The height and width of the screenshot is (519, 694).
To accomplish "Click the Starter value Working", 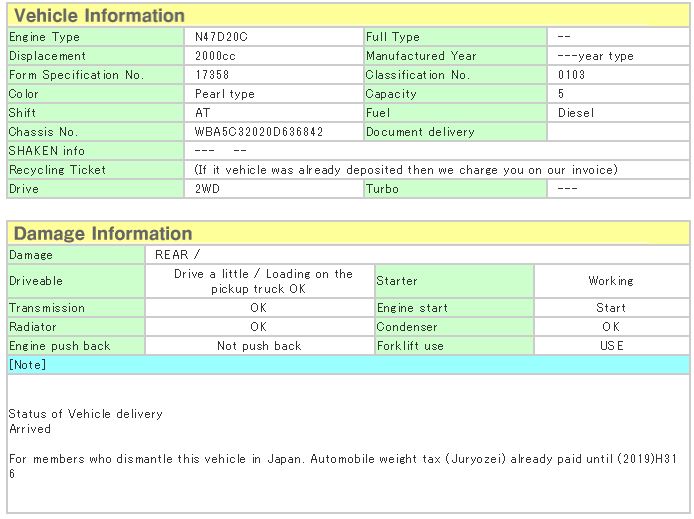I will pyautogui.click(x=610, y=281).
